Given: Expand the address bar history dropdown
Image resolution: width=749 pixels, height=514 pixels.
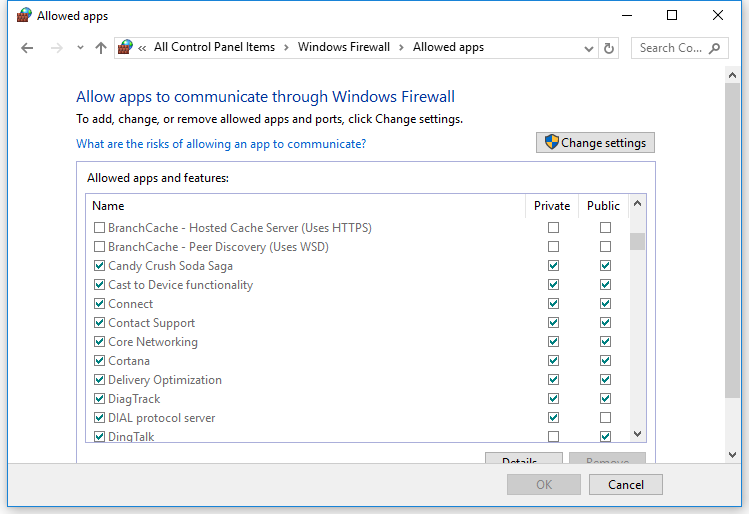Looking at the screenshot, I should pos(588,48).
